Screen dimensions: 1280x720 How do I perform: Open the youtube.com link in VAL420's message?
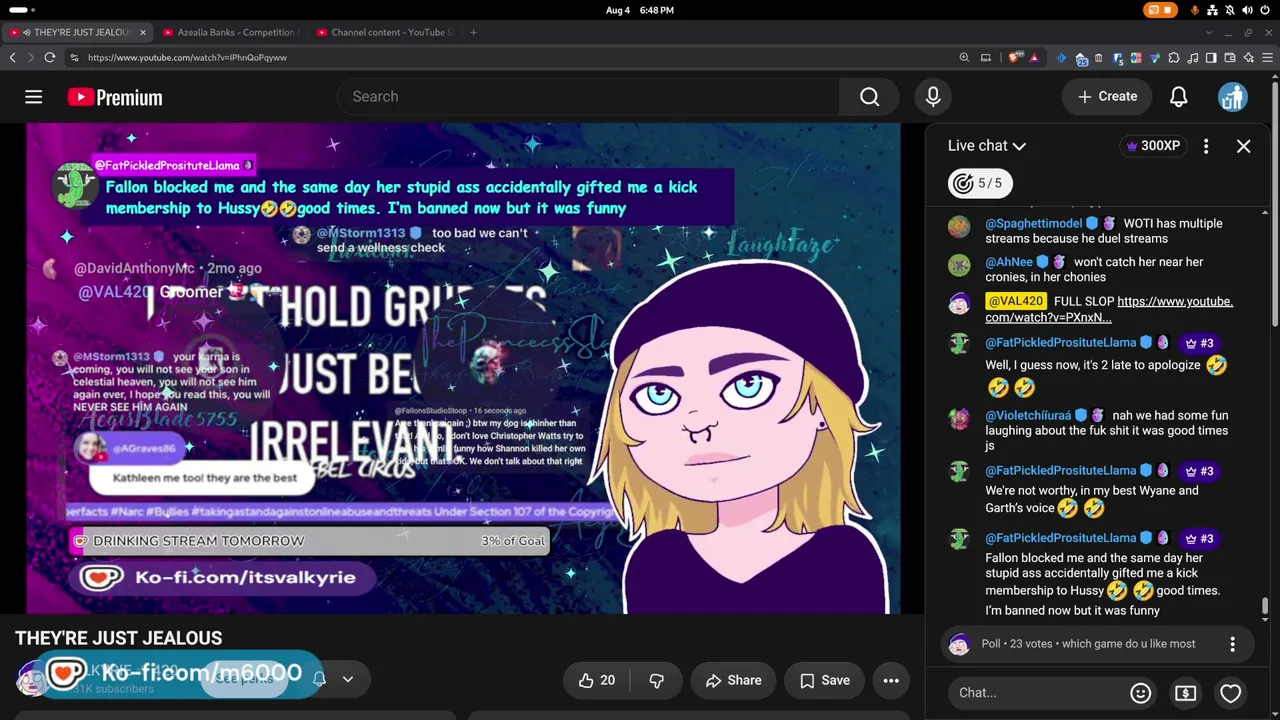coord(1109,309)
